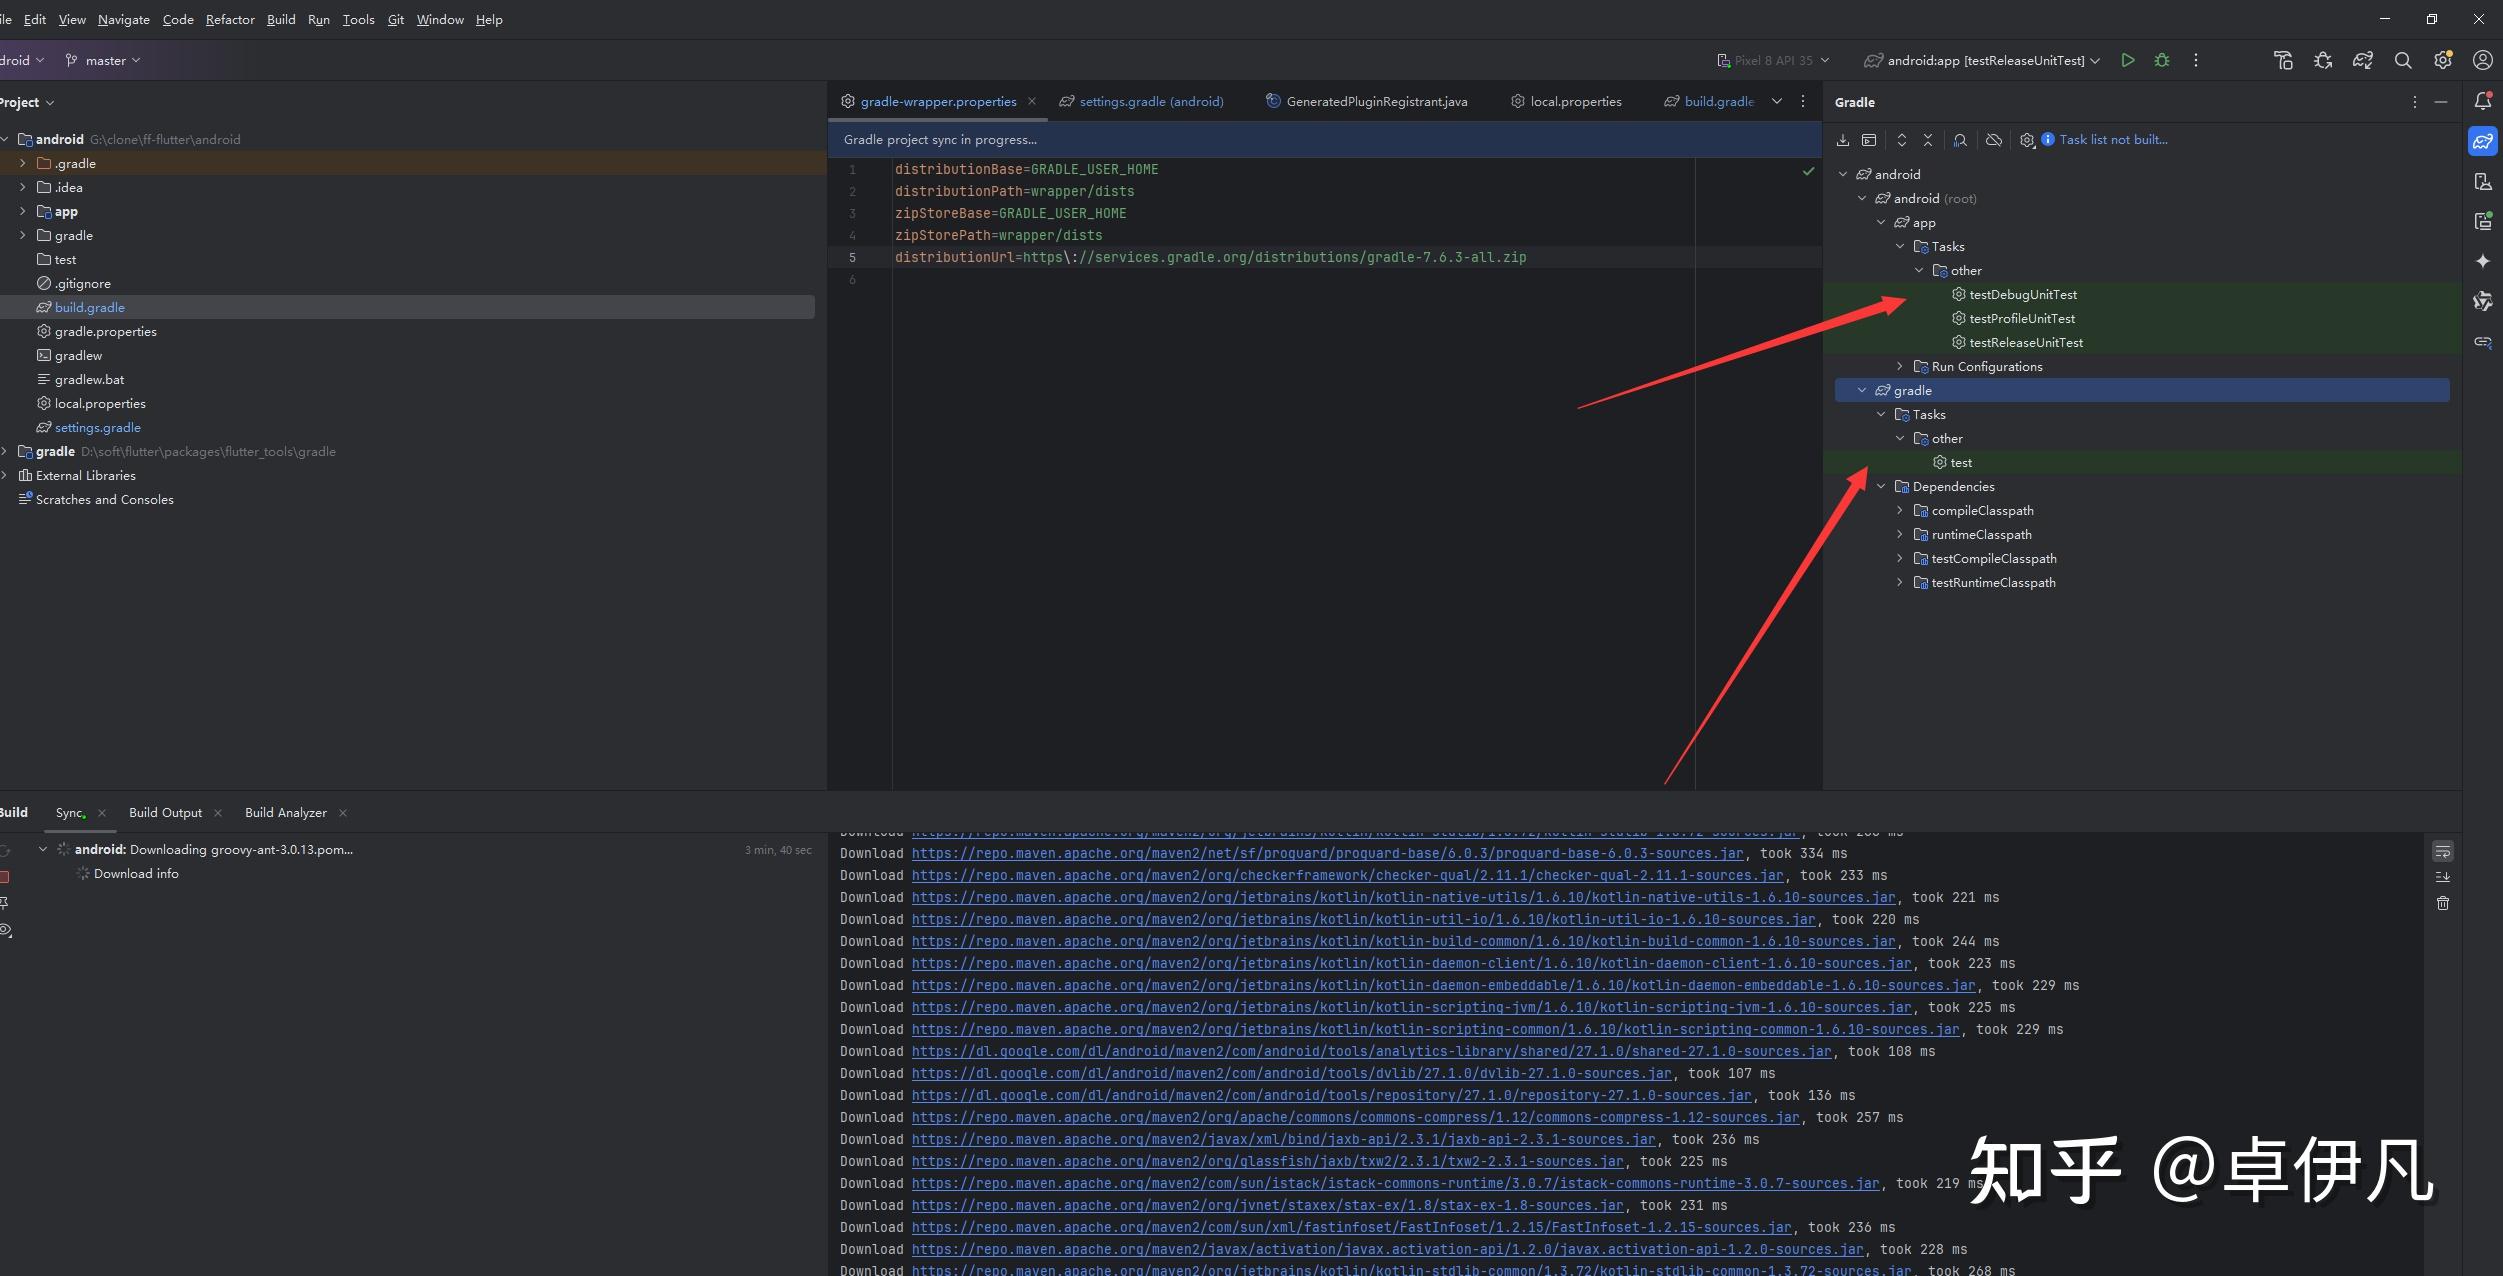Select testDebugUnitTest task under other
2503x1276 pixels.
pyautogui.click(x=2022, y=294)
